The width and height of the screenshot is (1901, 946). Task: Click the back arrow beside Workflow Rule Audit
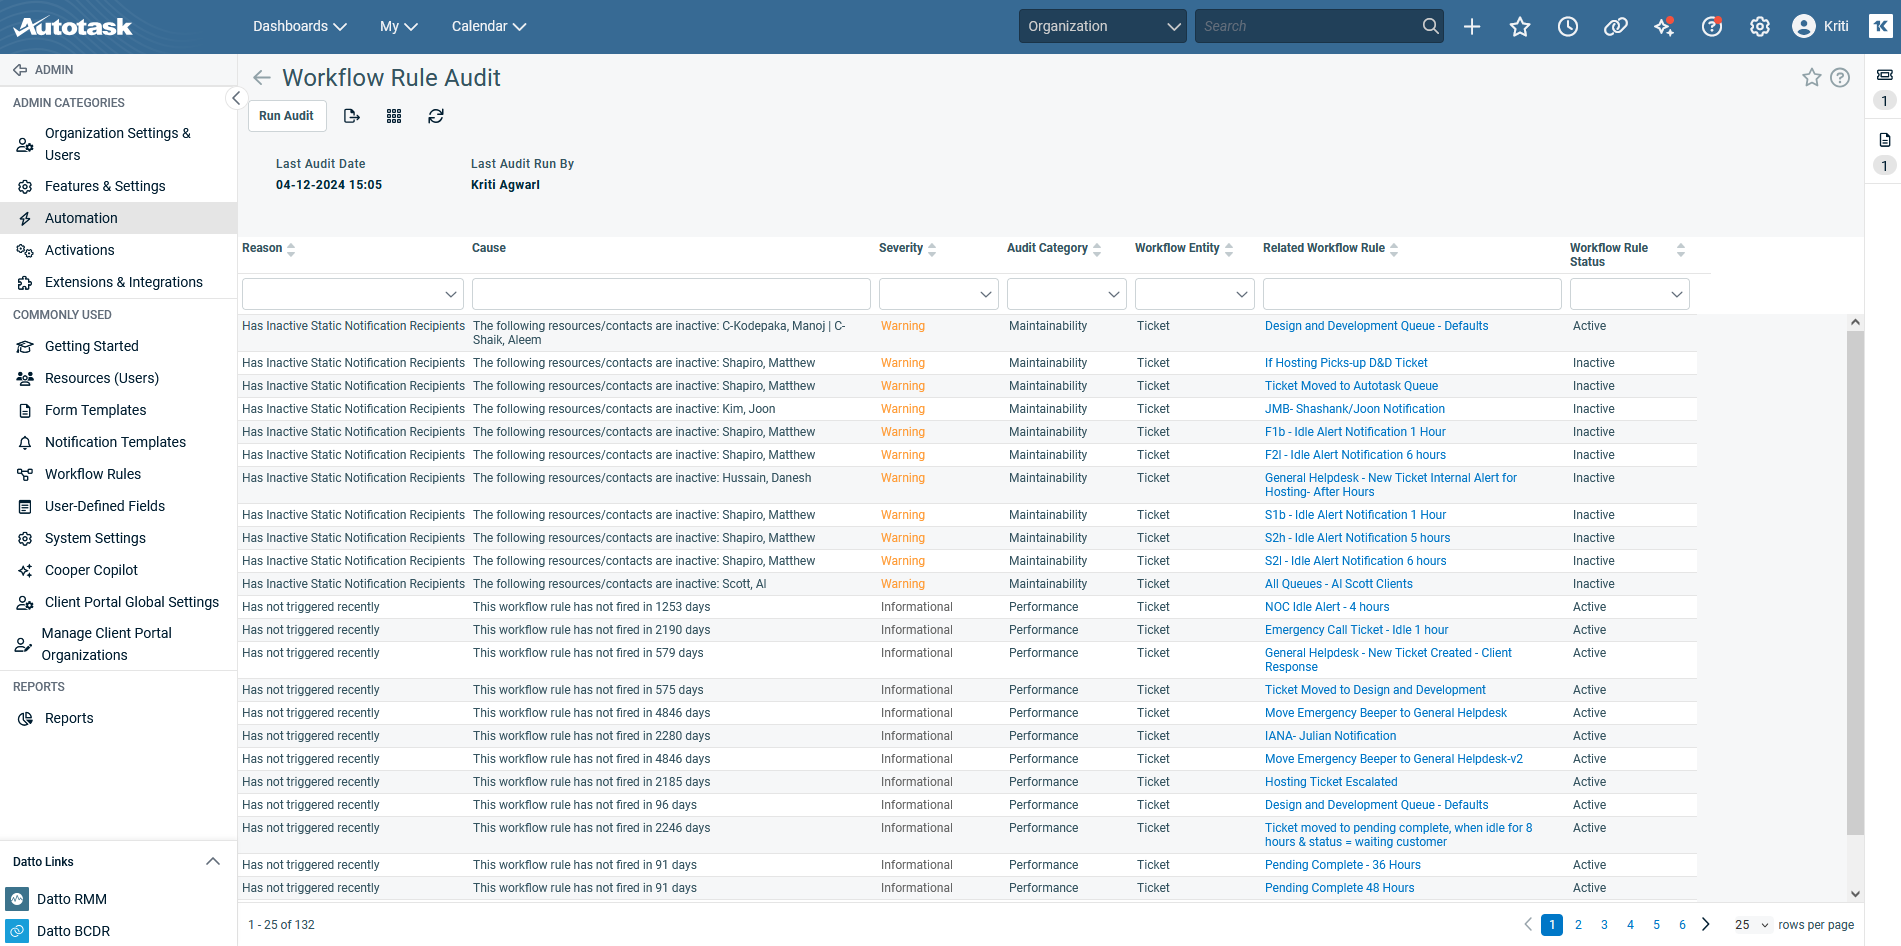(262, 78)
